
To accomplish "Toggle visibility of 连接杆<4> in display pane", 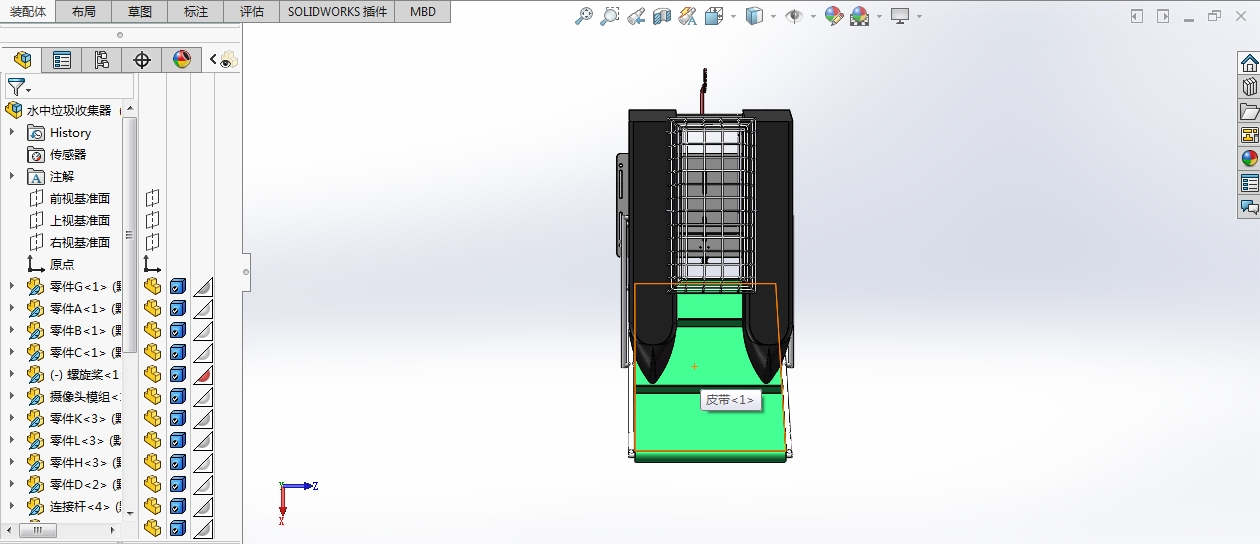I will [153, 507].
